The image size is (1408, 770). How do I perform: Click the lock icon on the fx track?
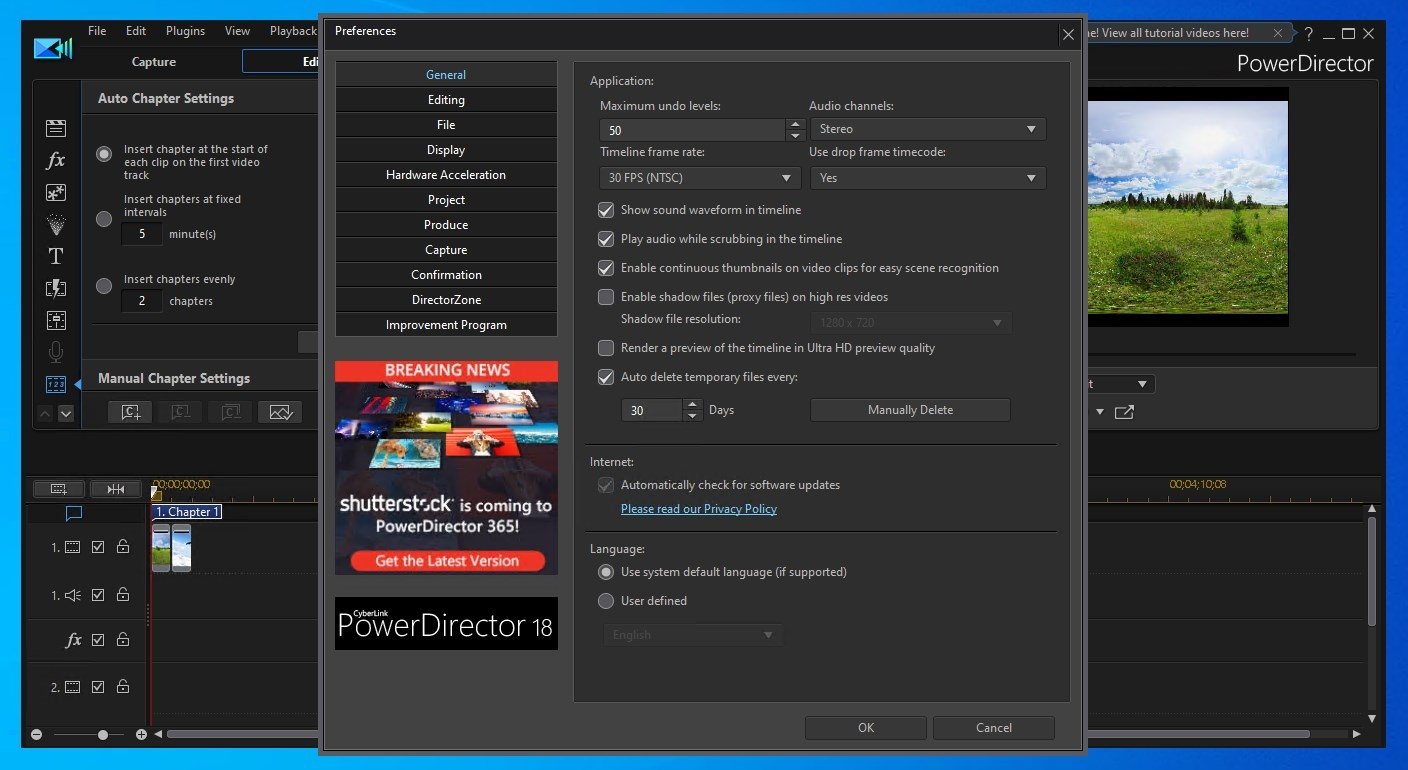point(123,640)
